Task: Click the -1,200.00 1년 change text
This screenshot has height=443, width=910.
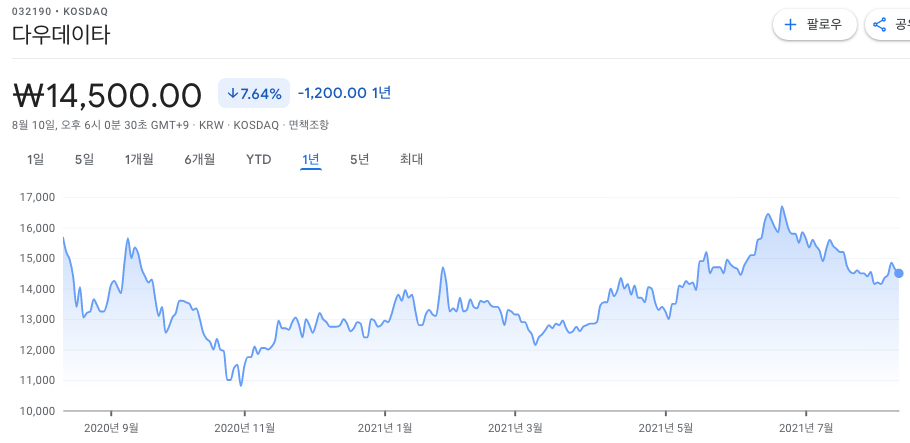Action: click(344, 93)
